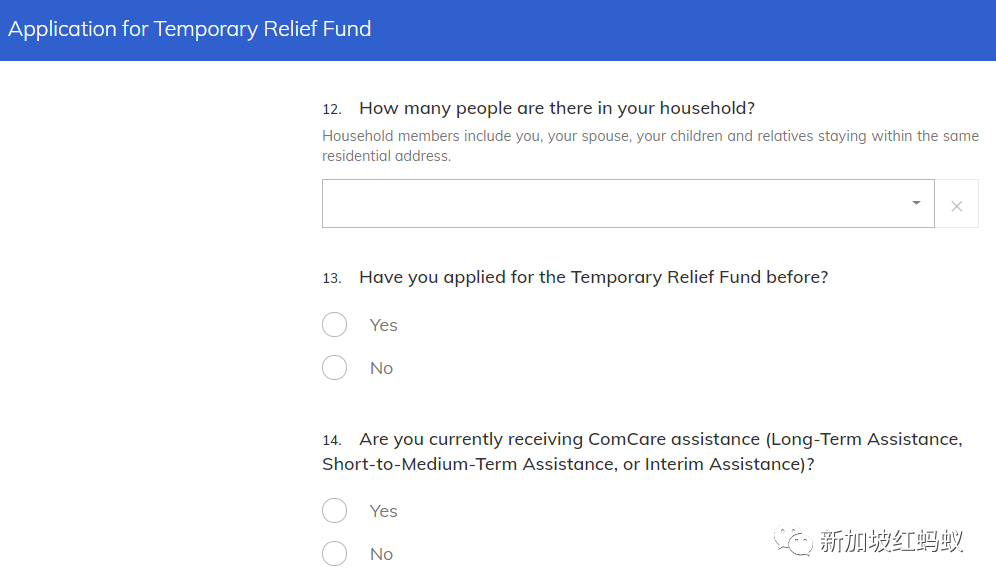Click the question number '14.' marker
This screenshot has width=996, height=585.
pyautogui.click(x=331, y=441)
